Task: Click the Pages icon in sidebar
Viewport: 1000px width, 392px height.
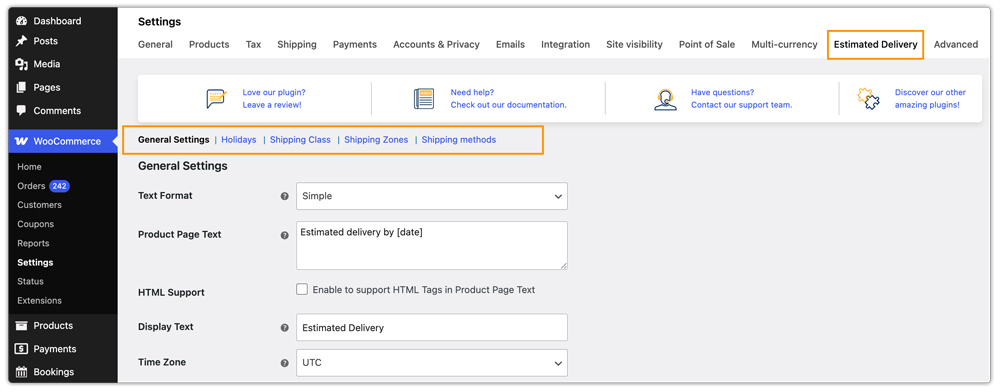Action: tap(21, 87)
